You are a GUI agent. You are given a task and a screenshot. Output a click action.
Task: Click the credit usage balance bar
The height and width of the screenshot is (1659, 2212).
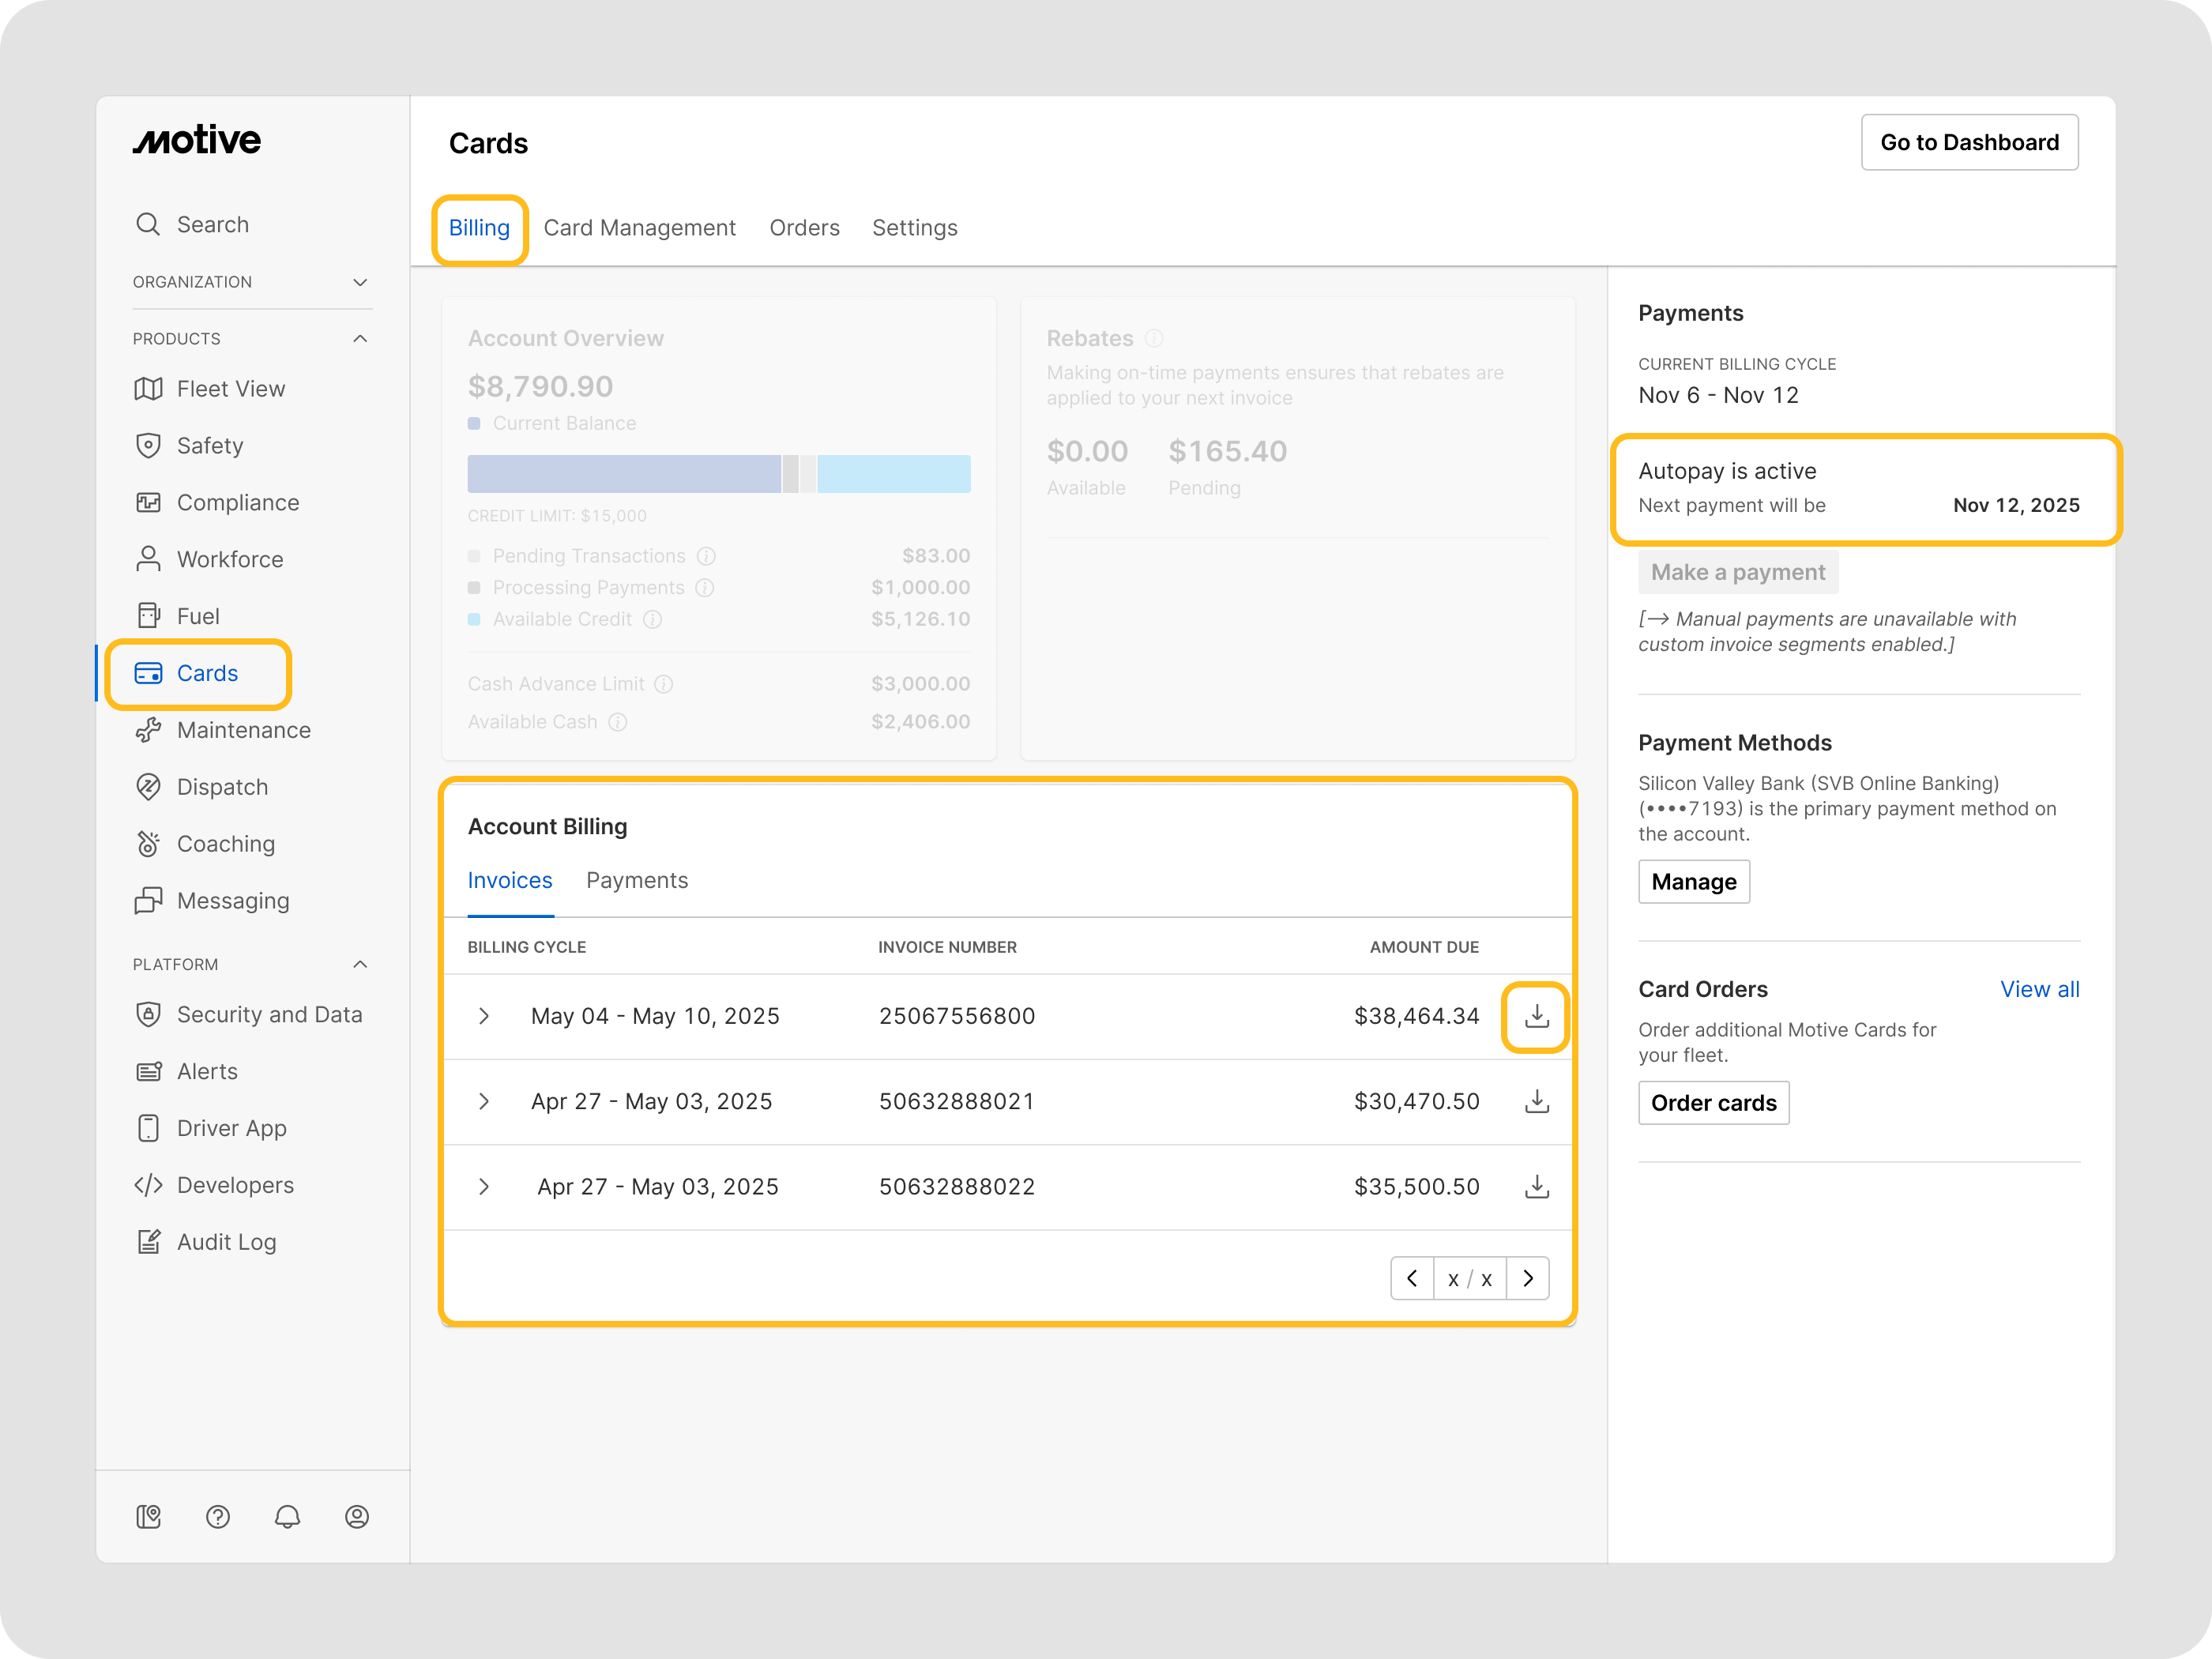click(x=718, y=474)
